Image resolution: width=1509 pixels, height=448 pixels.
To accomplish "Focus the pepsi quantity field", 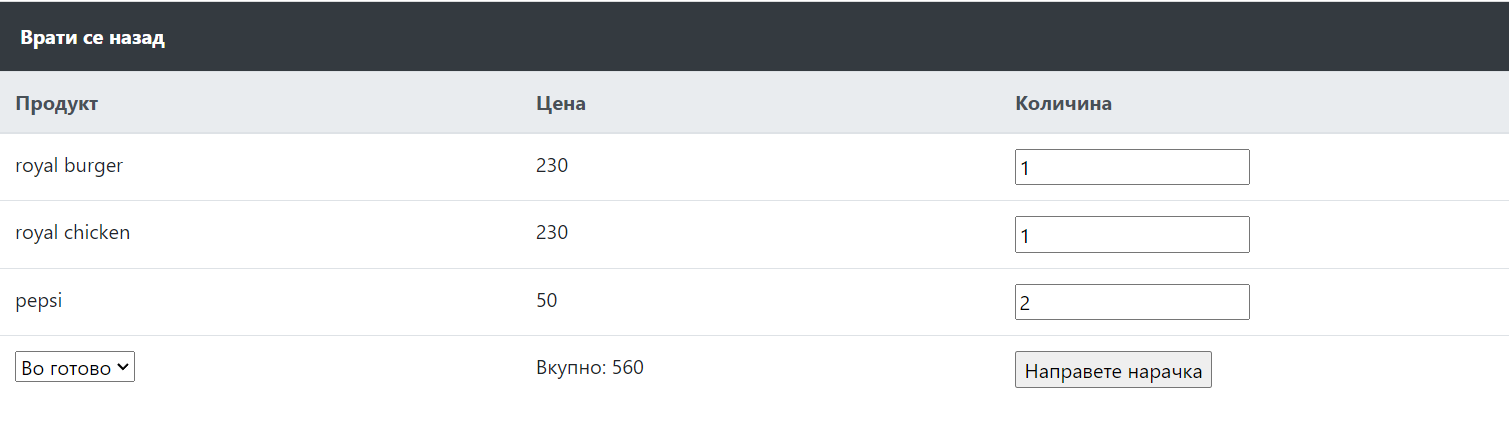I will [1131, 302].
